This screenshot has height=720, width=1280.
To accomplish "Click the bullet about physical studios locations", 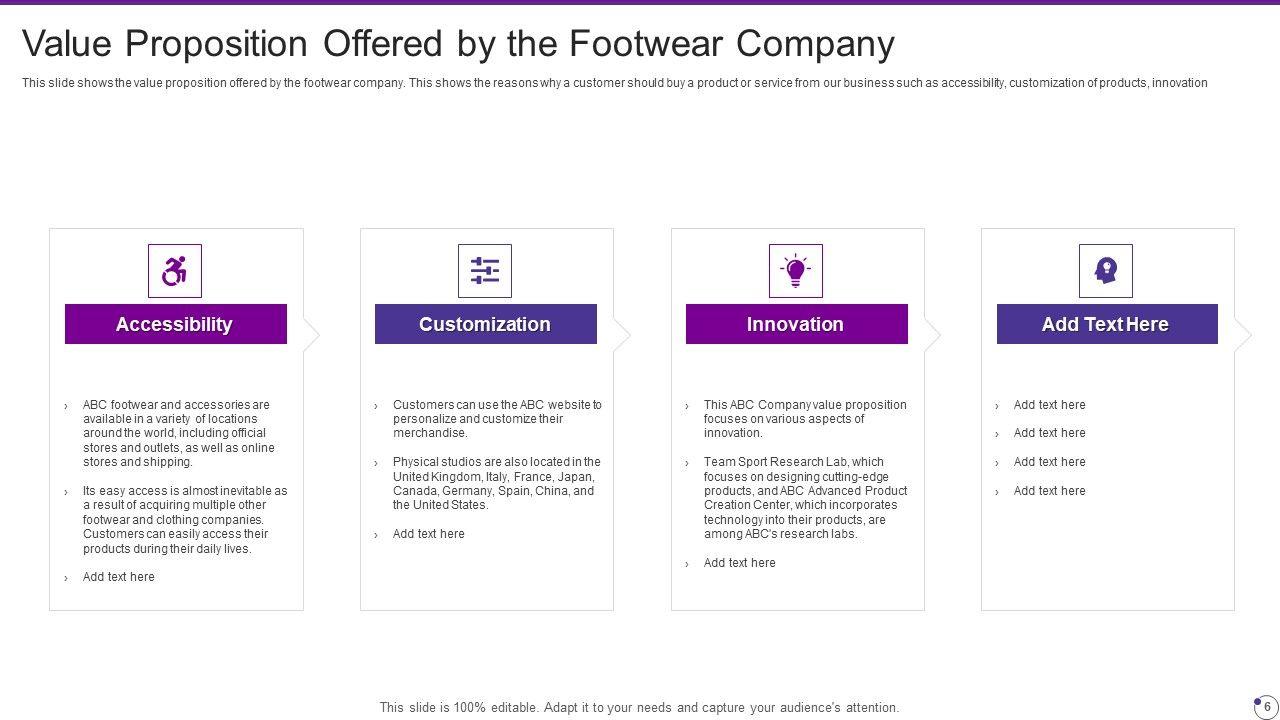I will pos(496,483).
